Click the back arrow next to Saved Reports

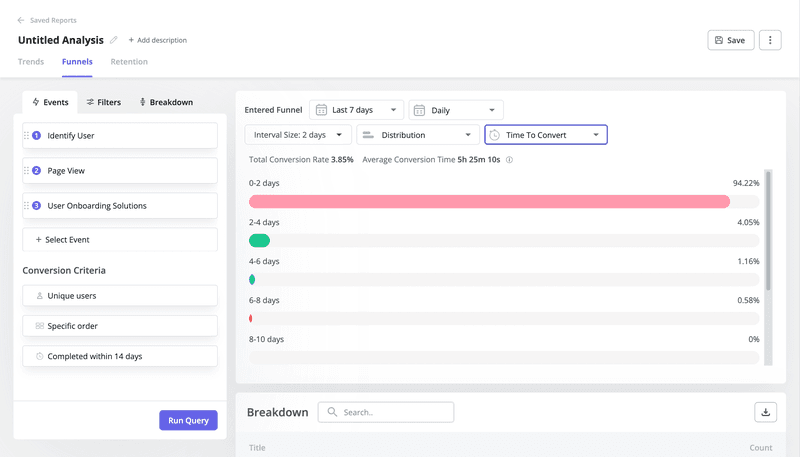tap(21, 20)
